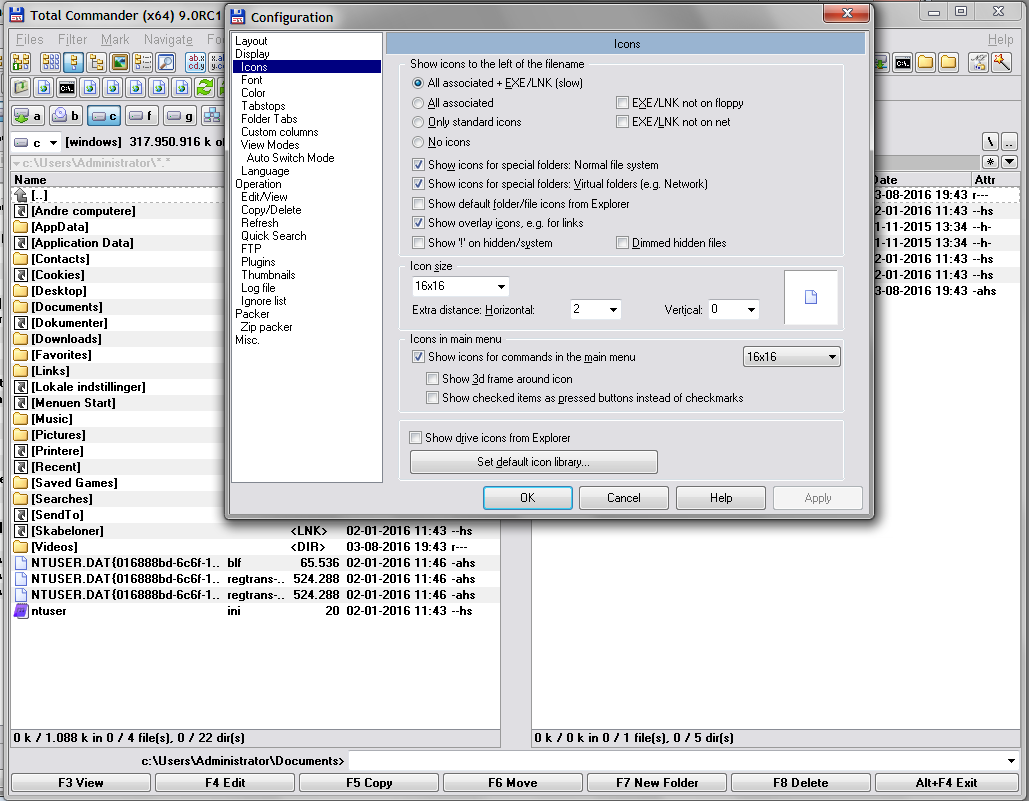The image size is (1029, 801).
Task: Switch to thumbnail view mode
Action: point(120,62)
